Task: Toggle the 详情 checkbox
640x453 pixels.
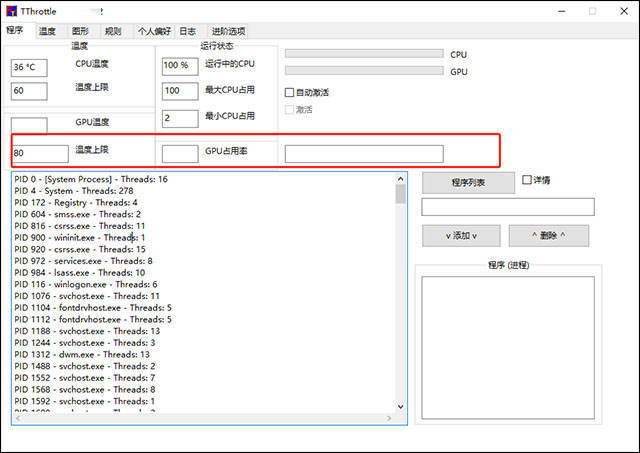Action: click(527, 181)
